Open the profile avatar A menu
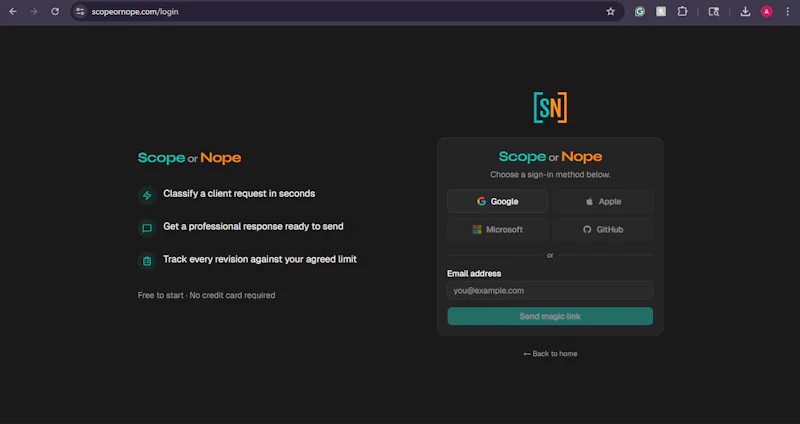Screen dimensions: 800x424 [766, 11]
